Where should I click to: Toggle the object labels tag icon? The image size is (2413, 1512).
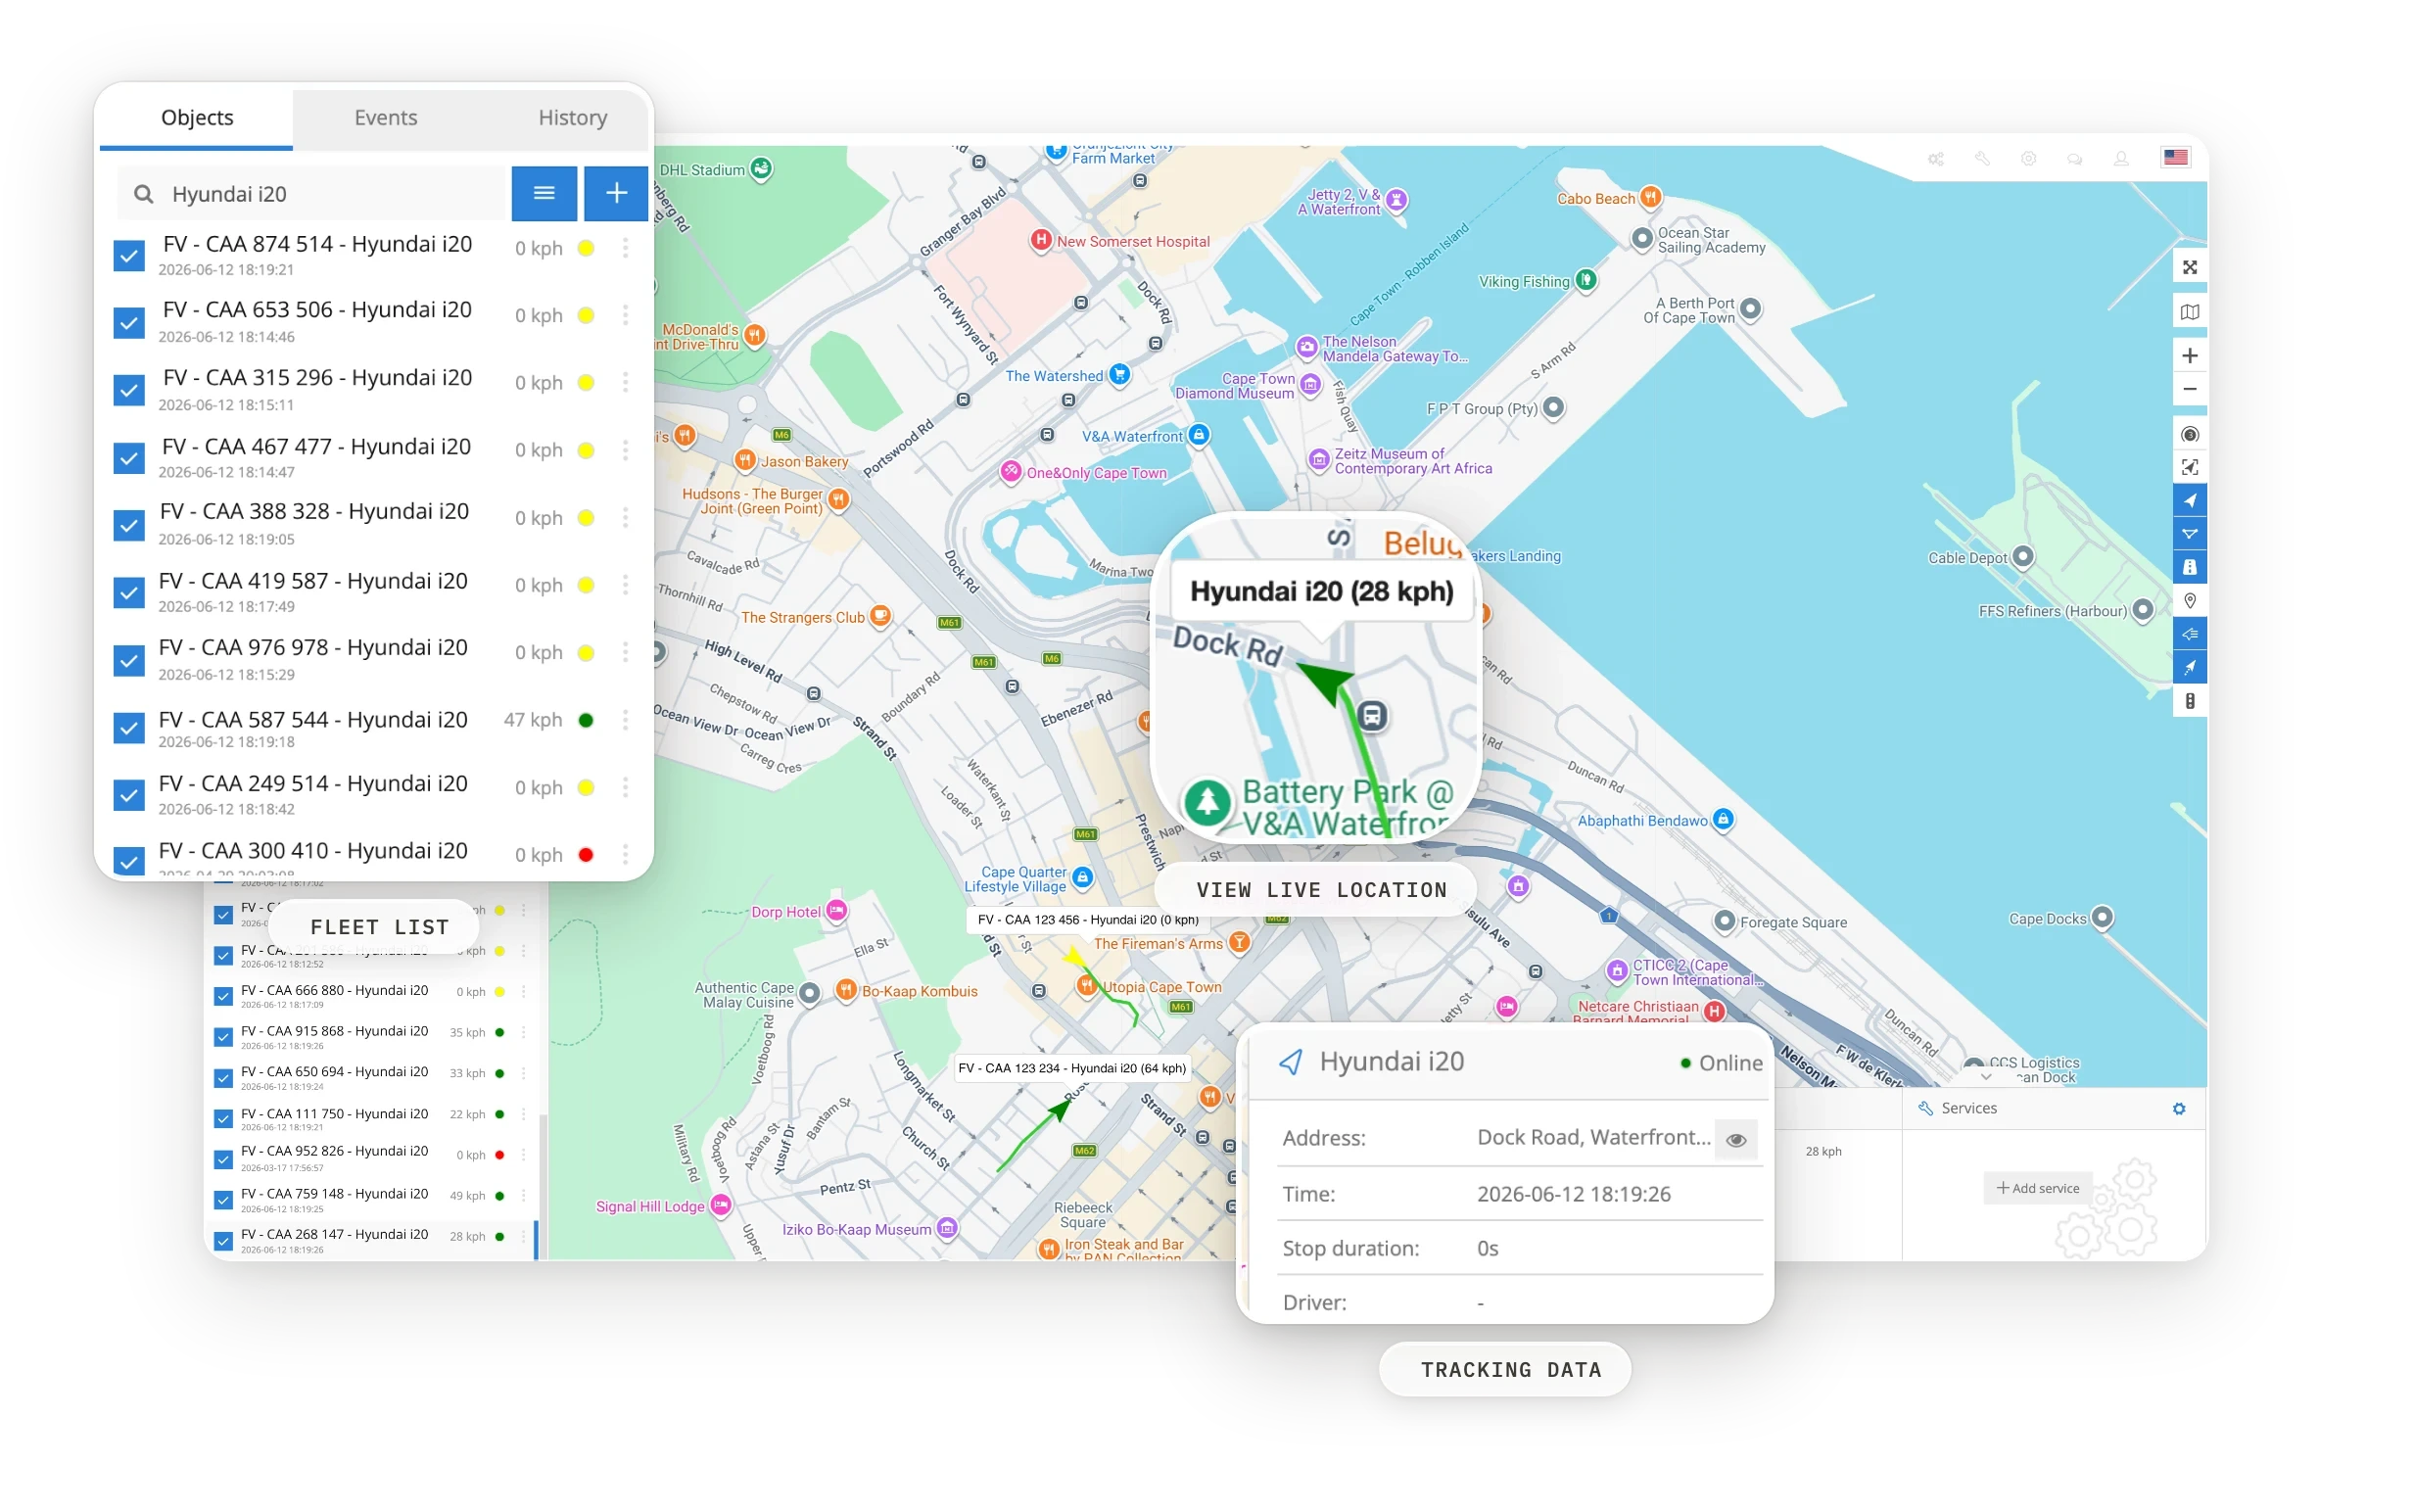click(x=2188, y=634)
